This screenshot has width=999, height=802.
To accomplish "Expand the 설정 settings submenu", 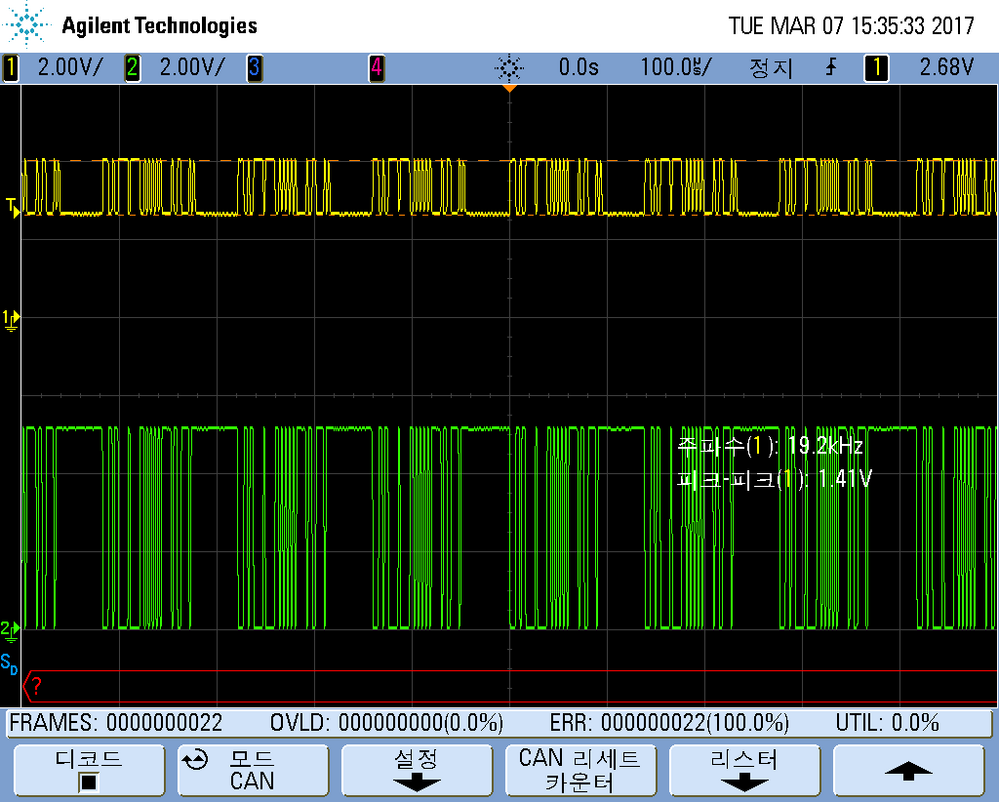I will click(417, 770).
